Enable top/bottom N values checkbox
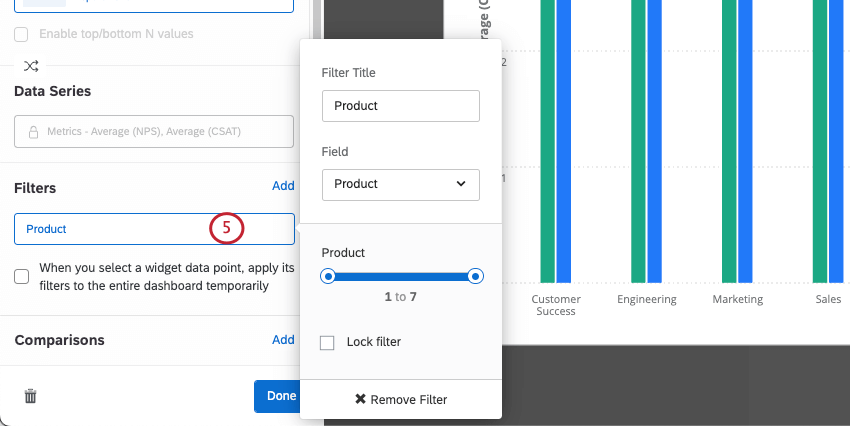The image size is (850, 426). [x=21, y=34]
